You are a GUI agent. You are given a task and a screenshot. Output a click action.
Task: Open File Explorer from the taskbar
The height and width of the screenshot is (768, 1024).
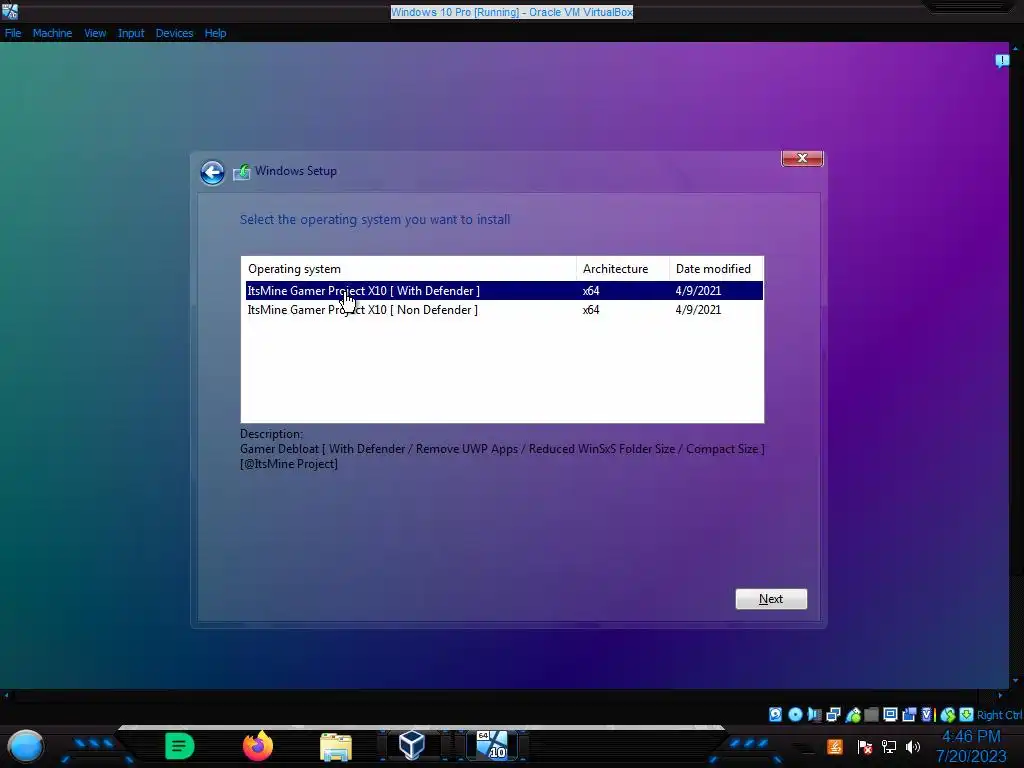(x=336, y=747)
